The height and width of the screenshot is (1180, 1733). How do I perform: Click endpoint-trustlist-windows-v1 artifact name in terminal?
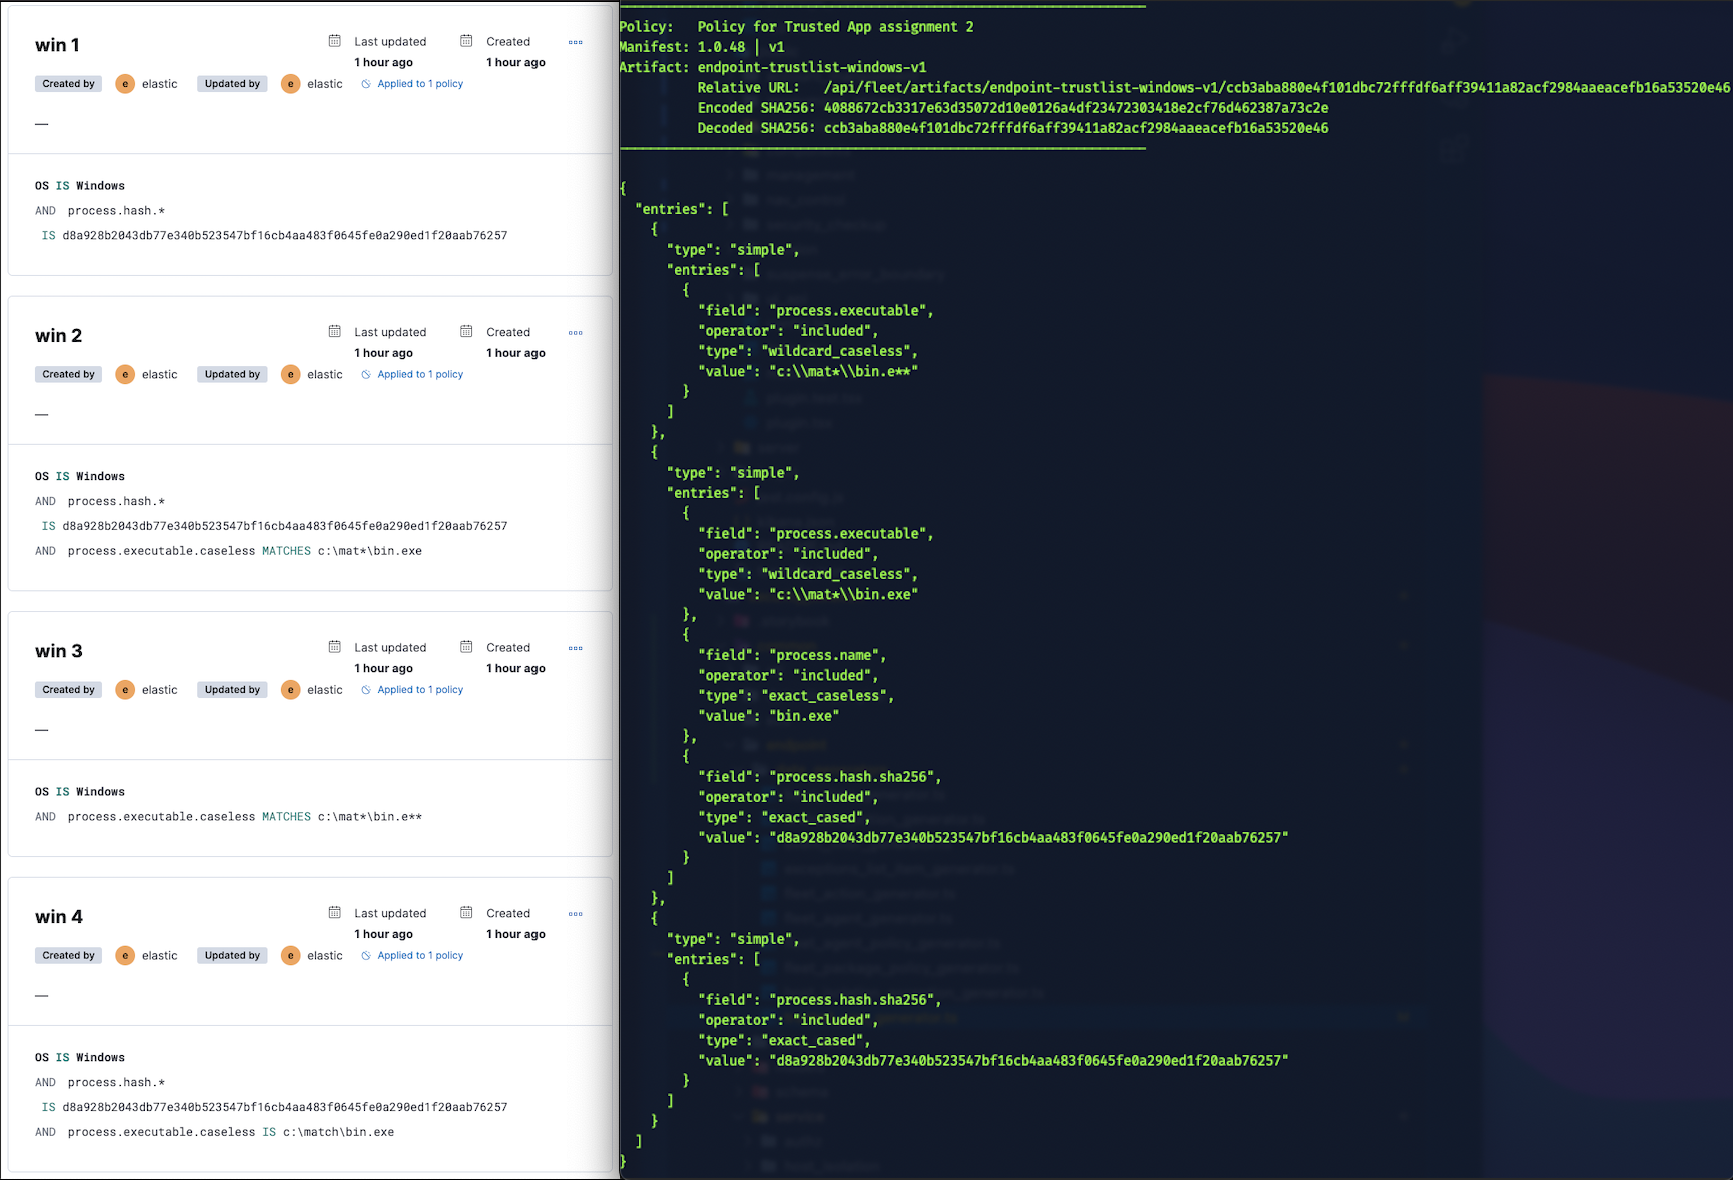pyautogui.click(x=812, y=67)
